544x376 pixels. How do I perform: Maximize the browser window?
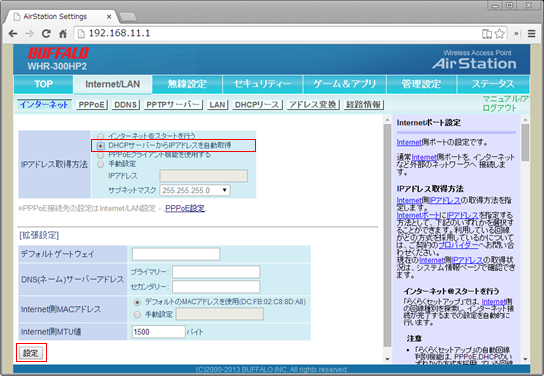coord(509,5)
